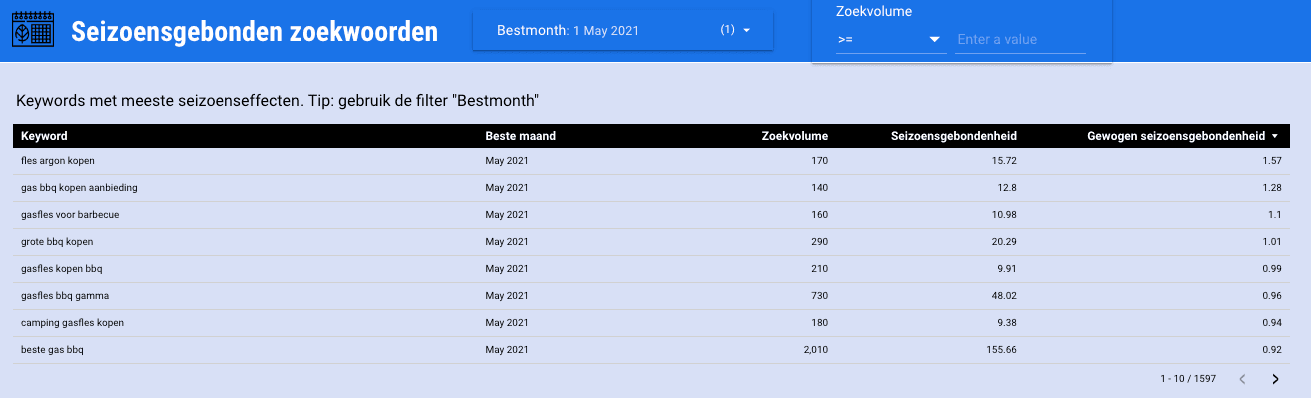Screen dimensions: 1311x398
Task: Expand the Bestmonth dropdown arrow
Action: pos(747,31)
